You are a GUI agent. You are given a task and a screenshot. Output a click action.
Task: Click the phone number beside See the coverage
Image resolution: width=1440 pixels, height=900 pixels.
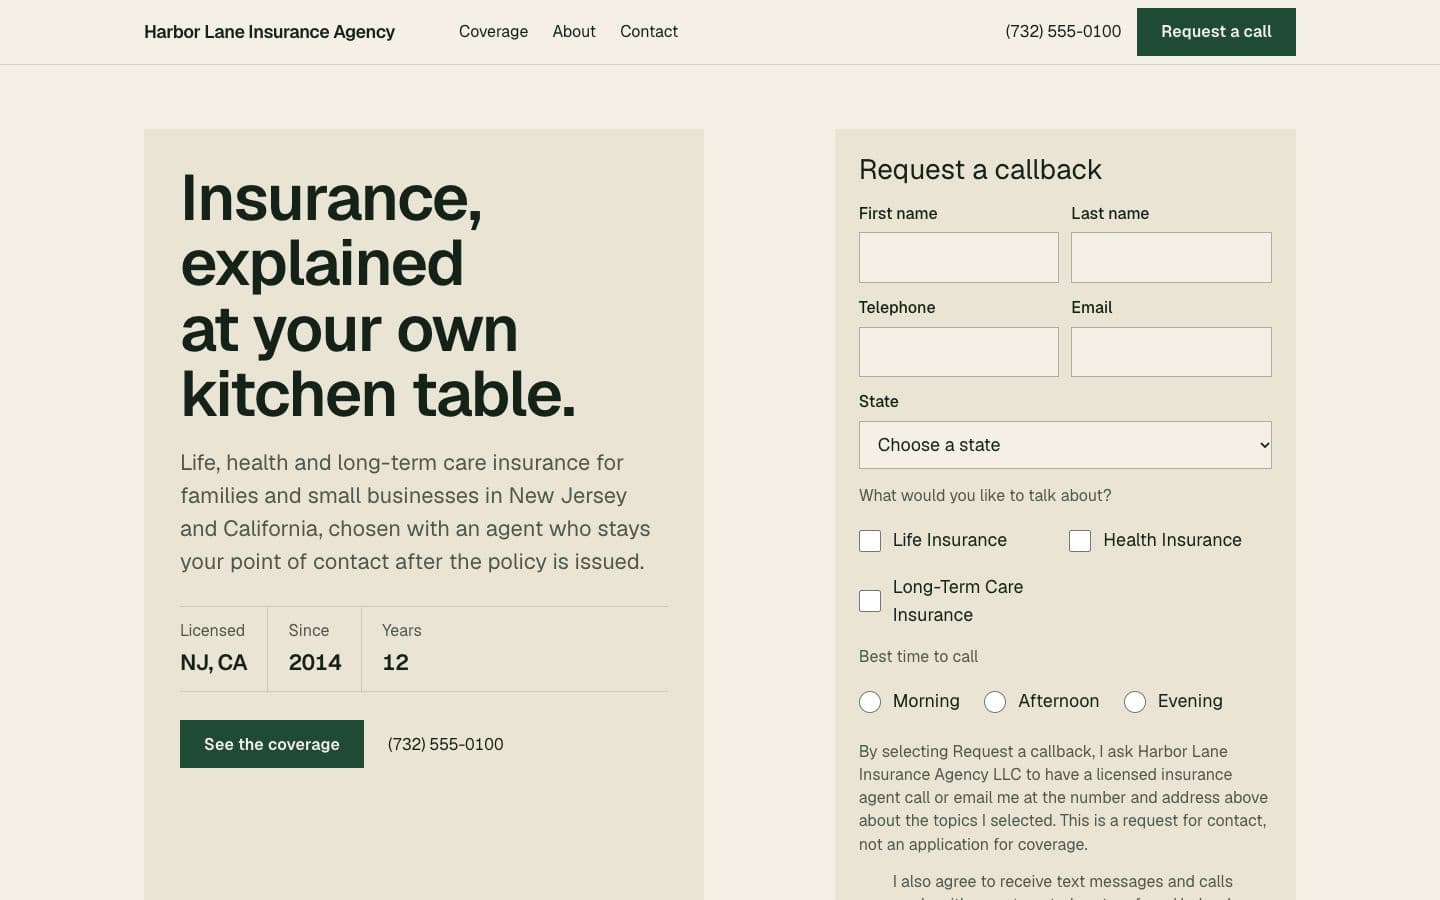[x=445, y=744]
